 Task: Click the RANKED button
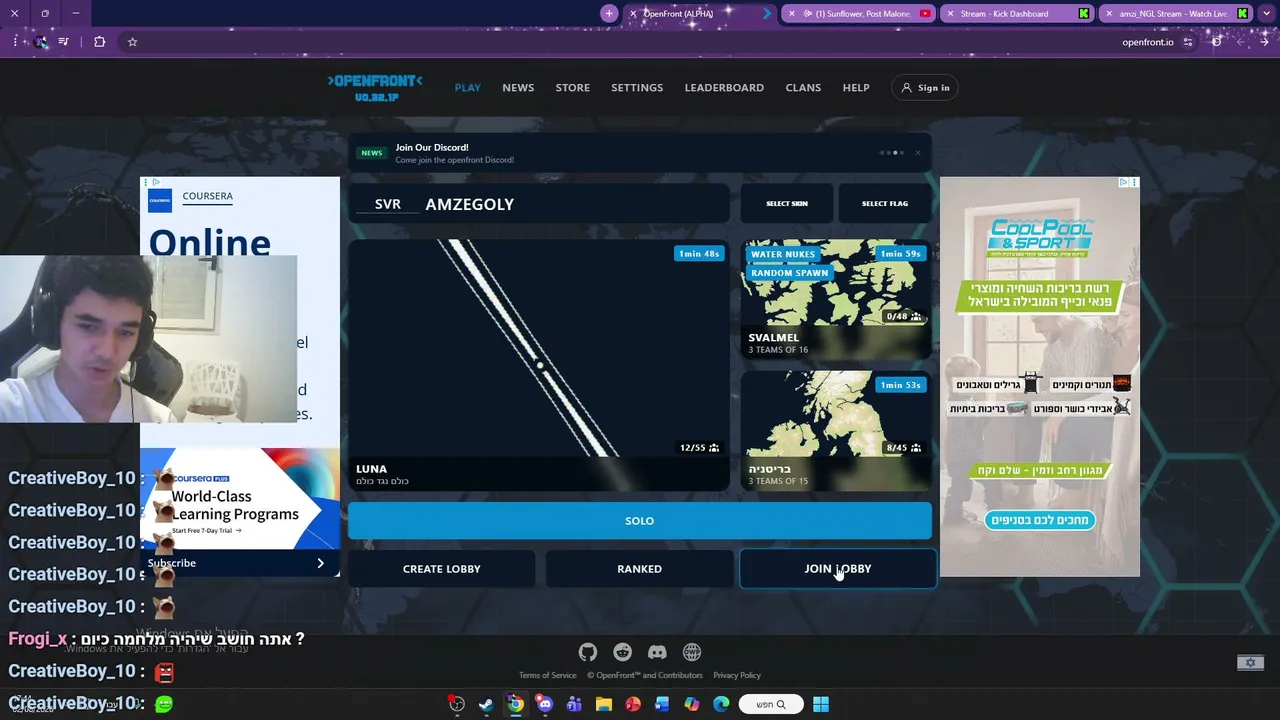(x=640, y=569)
